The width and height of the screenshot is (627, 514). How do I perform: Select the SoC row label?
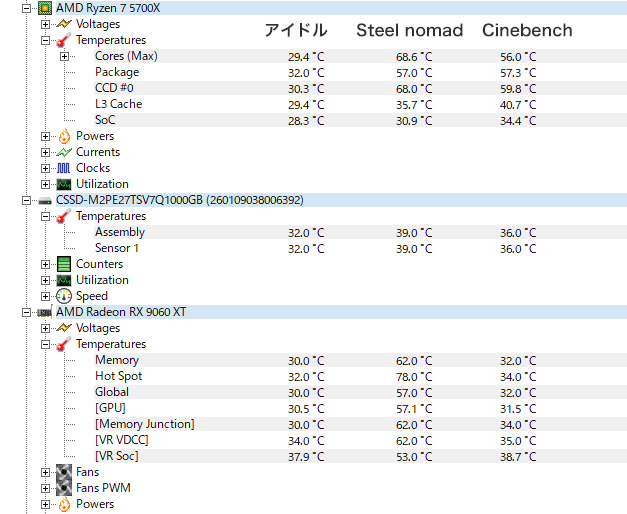coord(105,120)
